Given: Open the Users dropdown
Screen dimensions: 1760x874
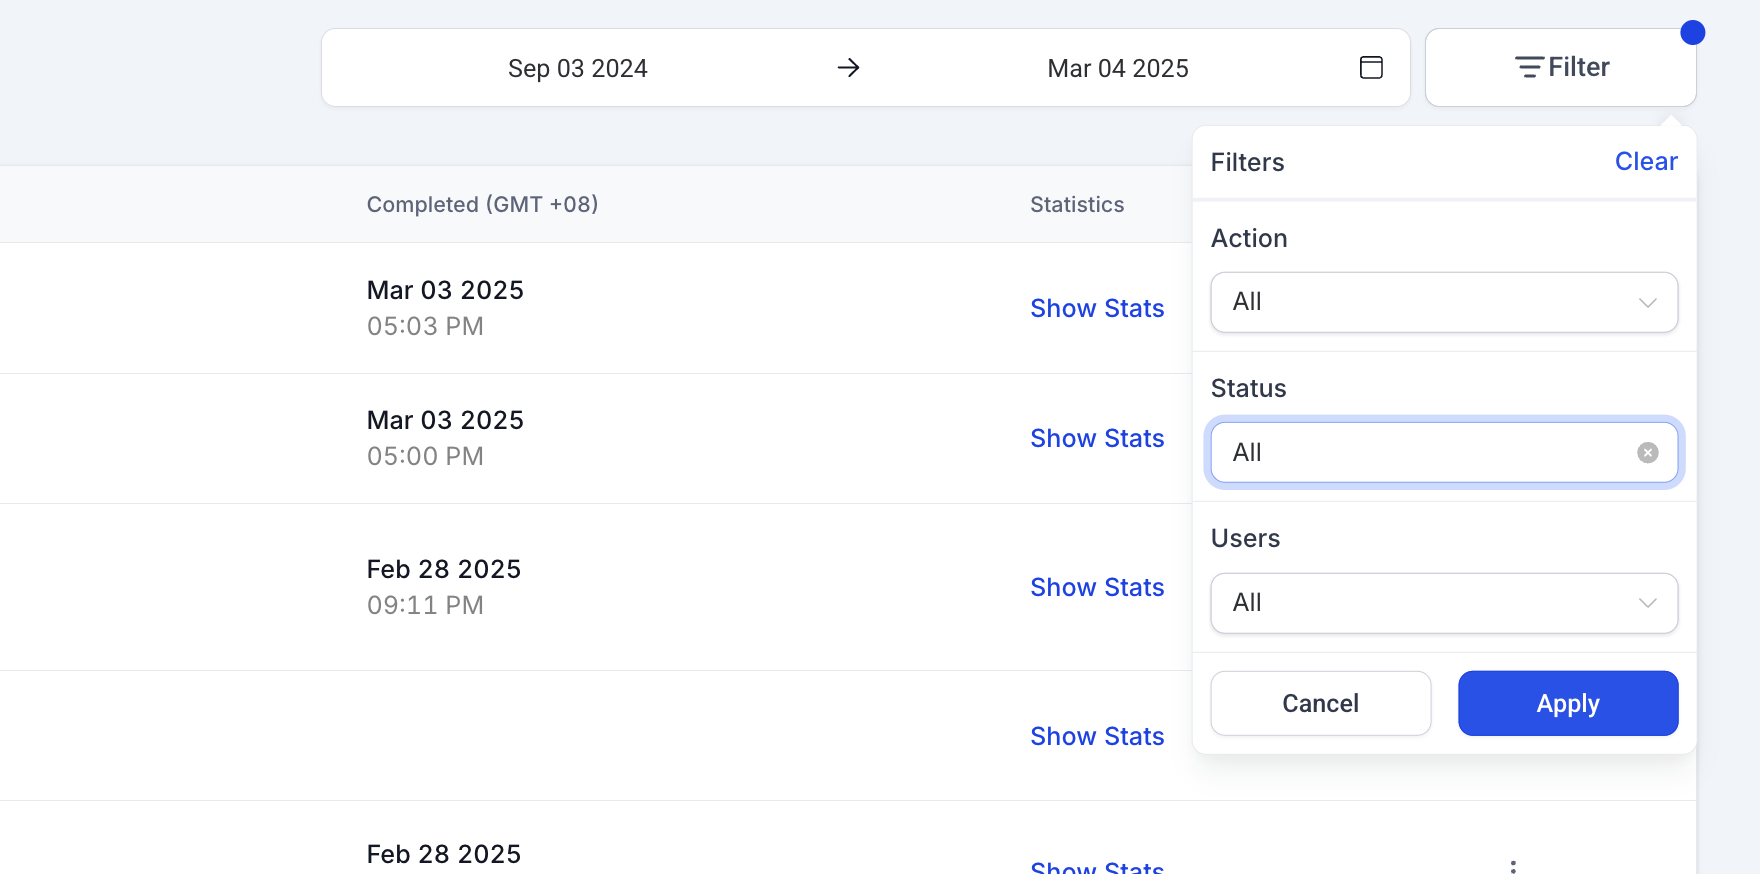Looking at the screenshot, I should (x=1443, y=603).
